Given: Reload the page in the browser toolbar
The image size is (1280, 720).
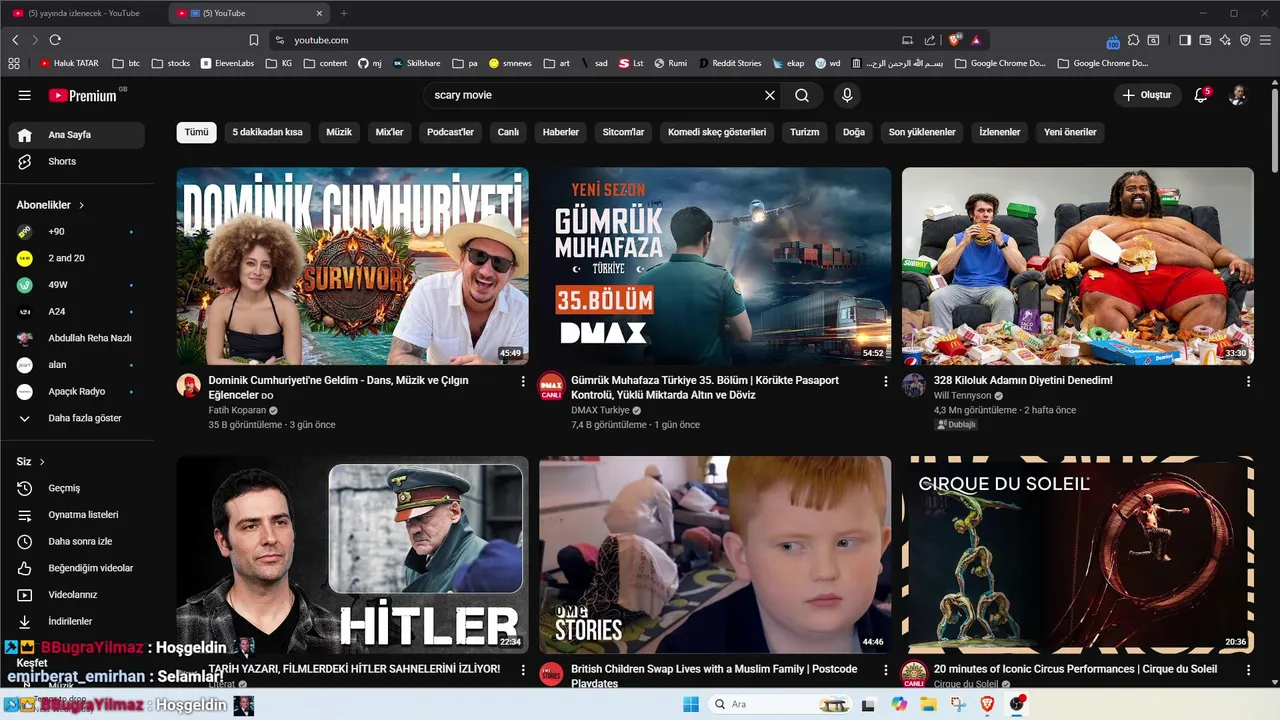Looking at the screenshot, I should [55, 40].
